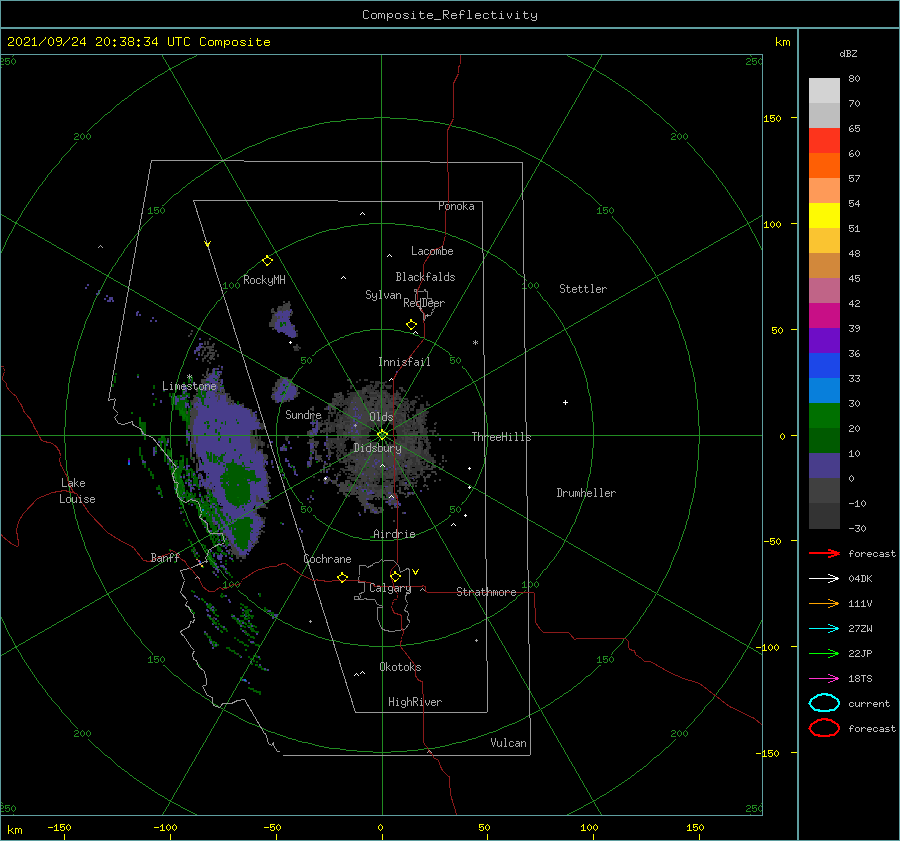
Task: Click the Composite_Reflectivity title
Action: click(x=449, y=15)
